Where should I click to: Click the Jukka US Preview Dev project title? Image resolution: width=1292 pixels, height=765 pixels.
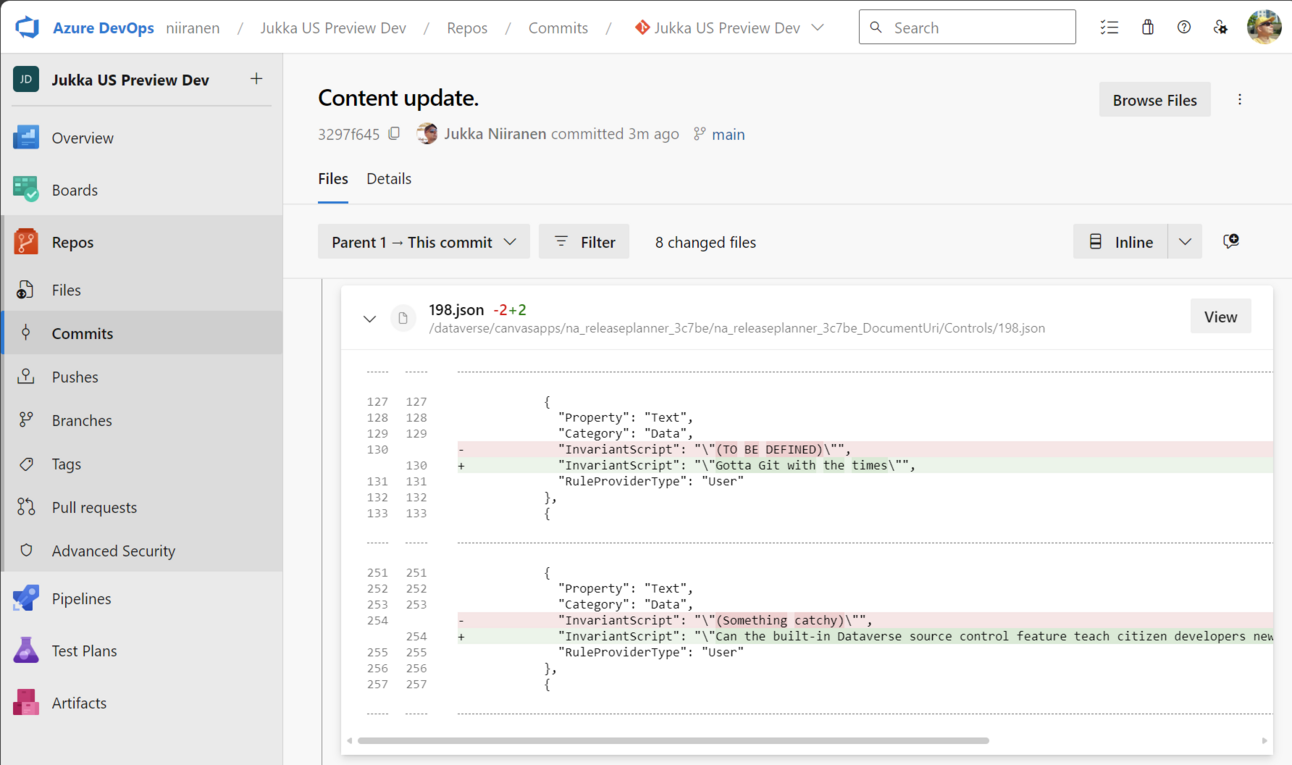(x=130, y=80)
